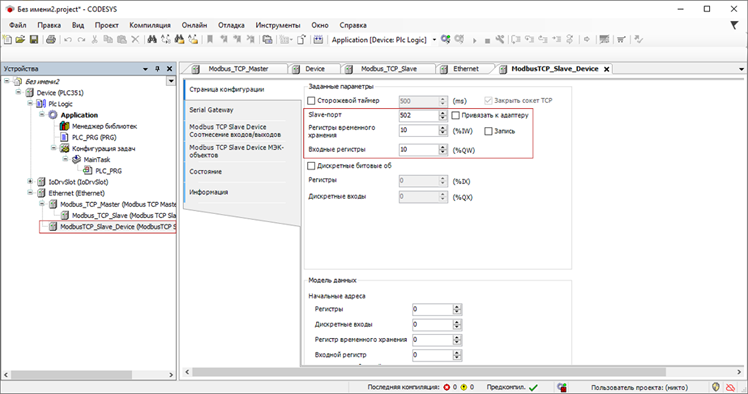The image size is (748, 394).
Task: Close the ModbusTCP_Slave_Device tab
Action: coord(606,69)
